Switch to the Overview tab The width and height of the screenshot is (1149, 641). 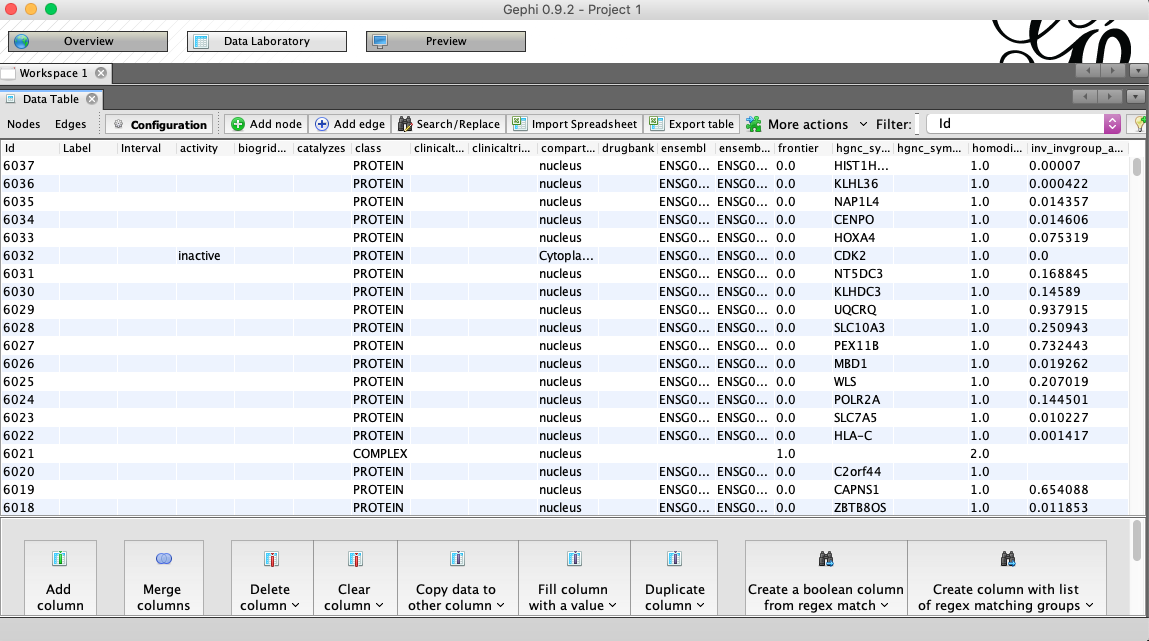tap(87, 41)
